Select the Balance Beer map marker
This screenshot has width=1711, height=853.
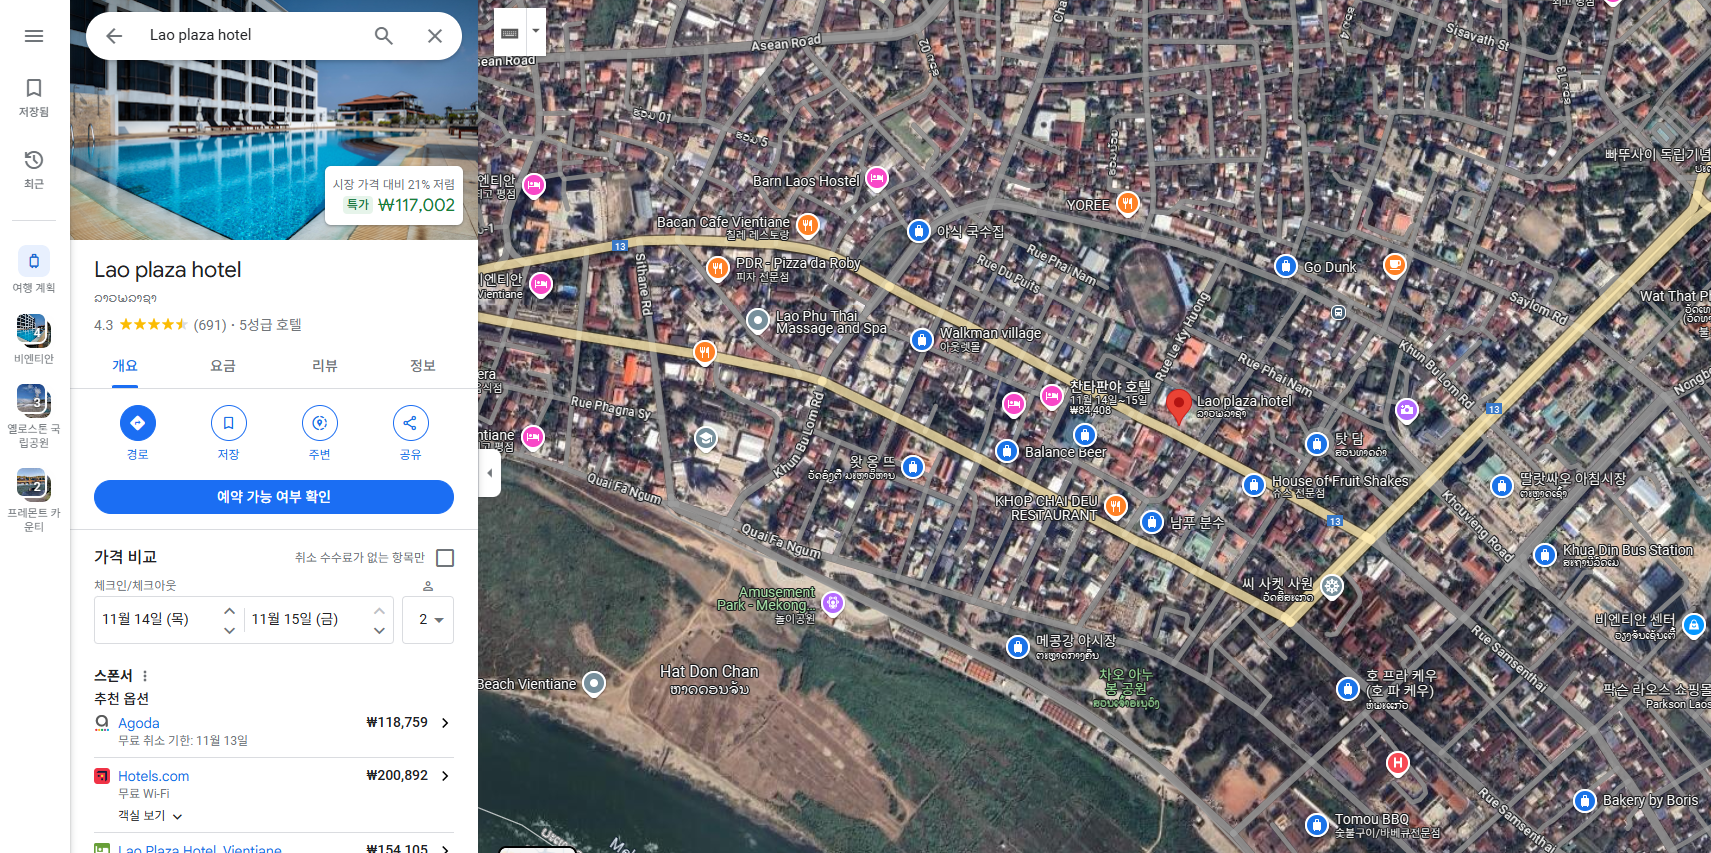pyautogui.click(x=1007, y=451)
